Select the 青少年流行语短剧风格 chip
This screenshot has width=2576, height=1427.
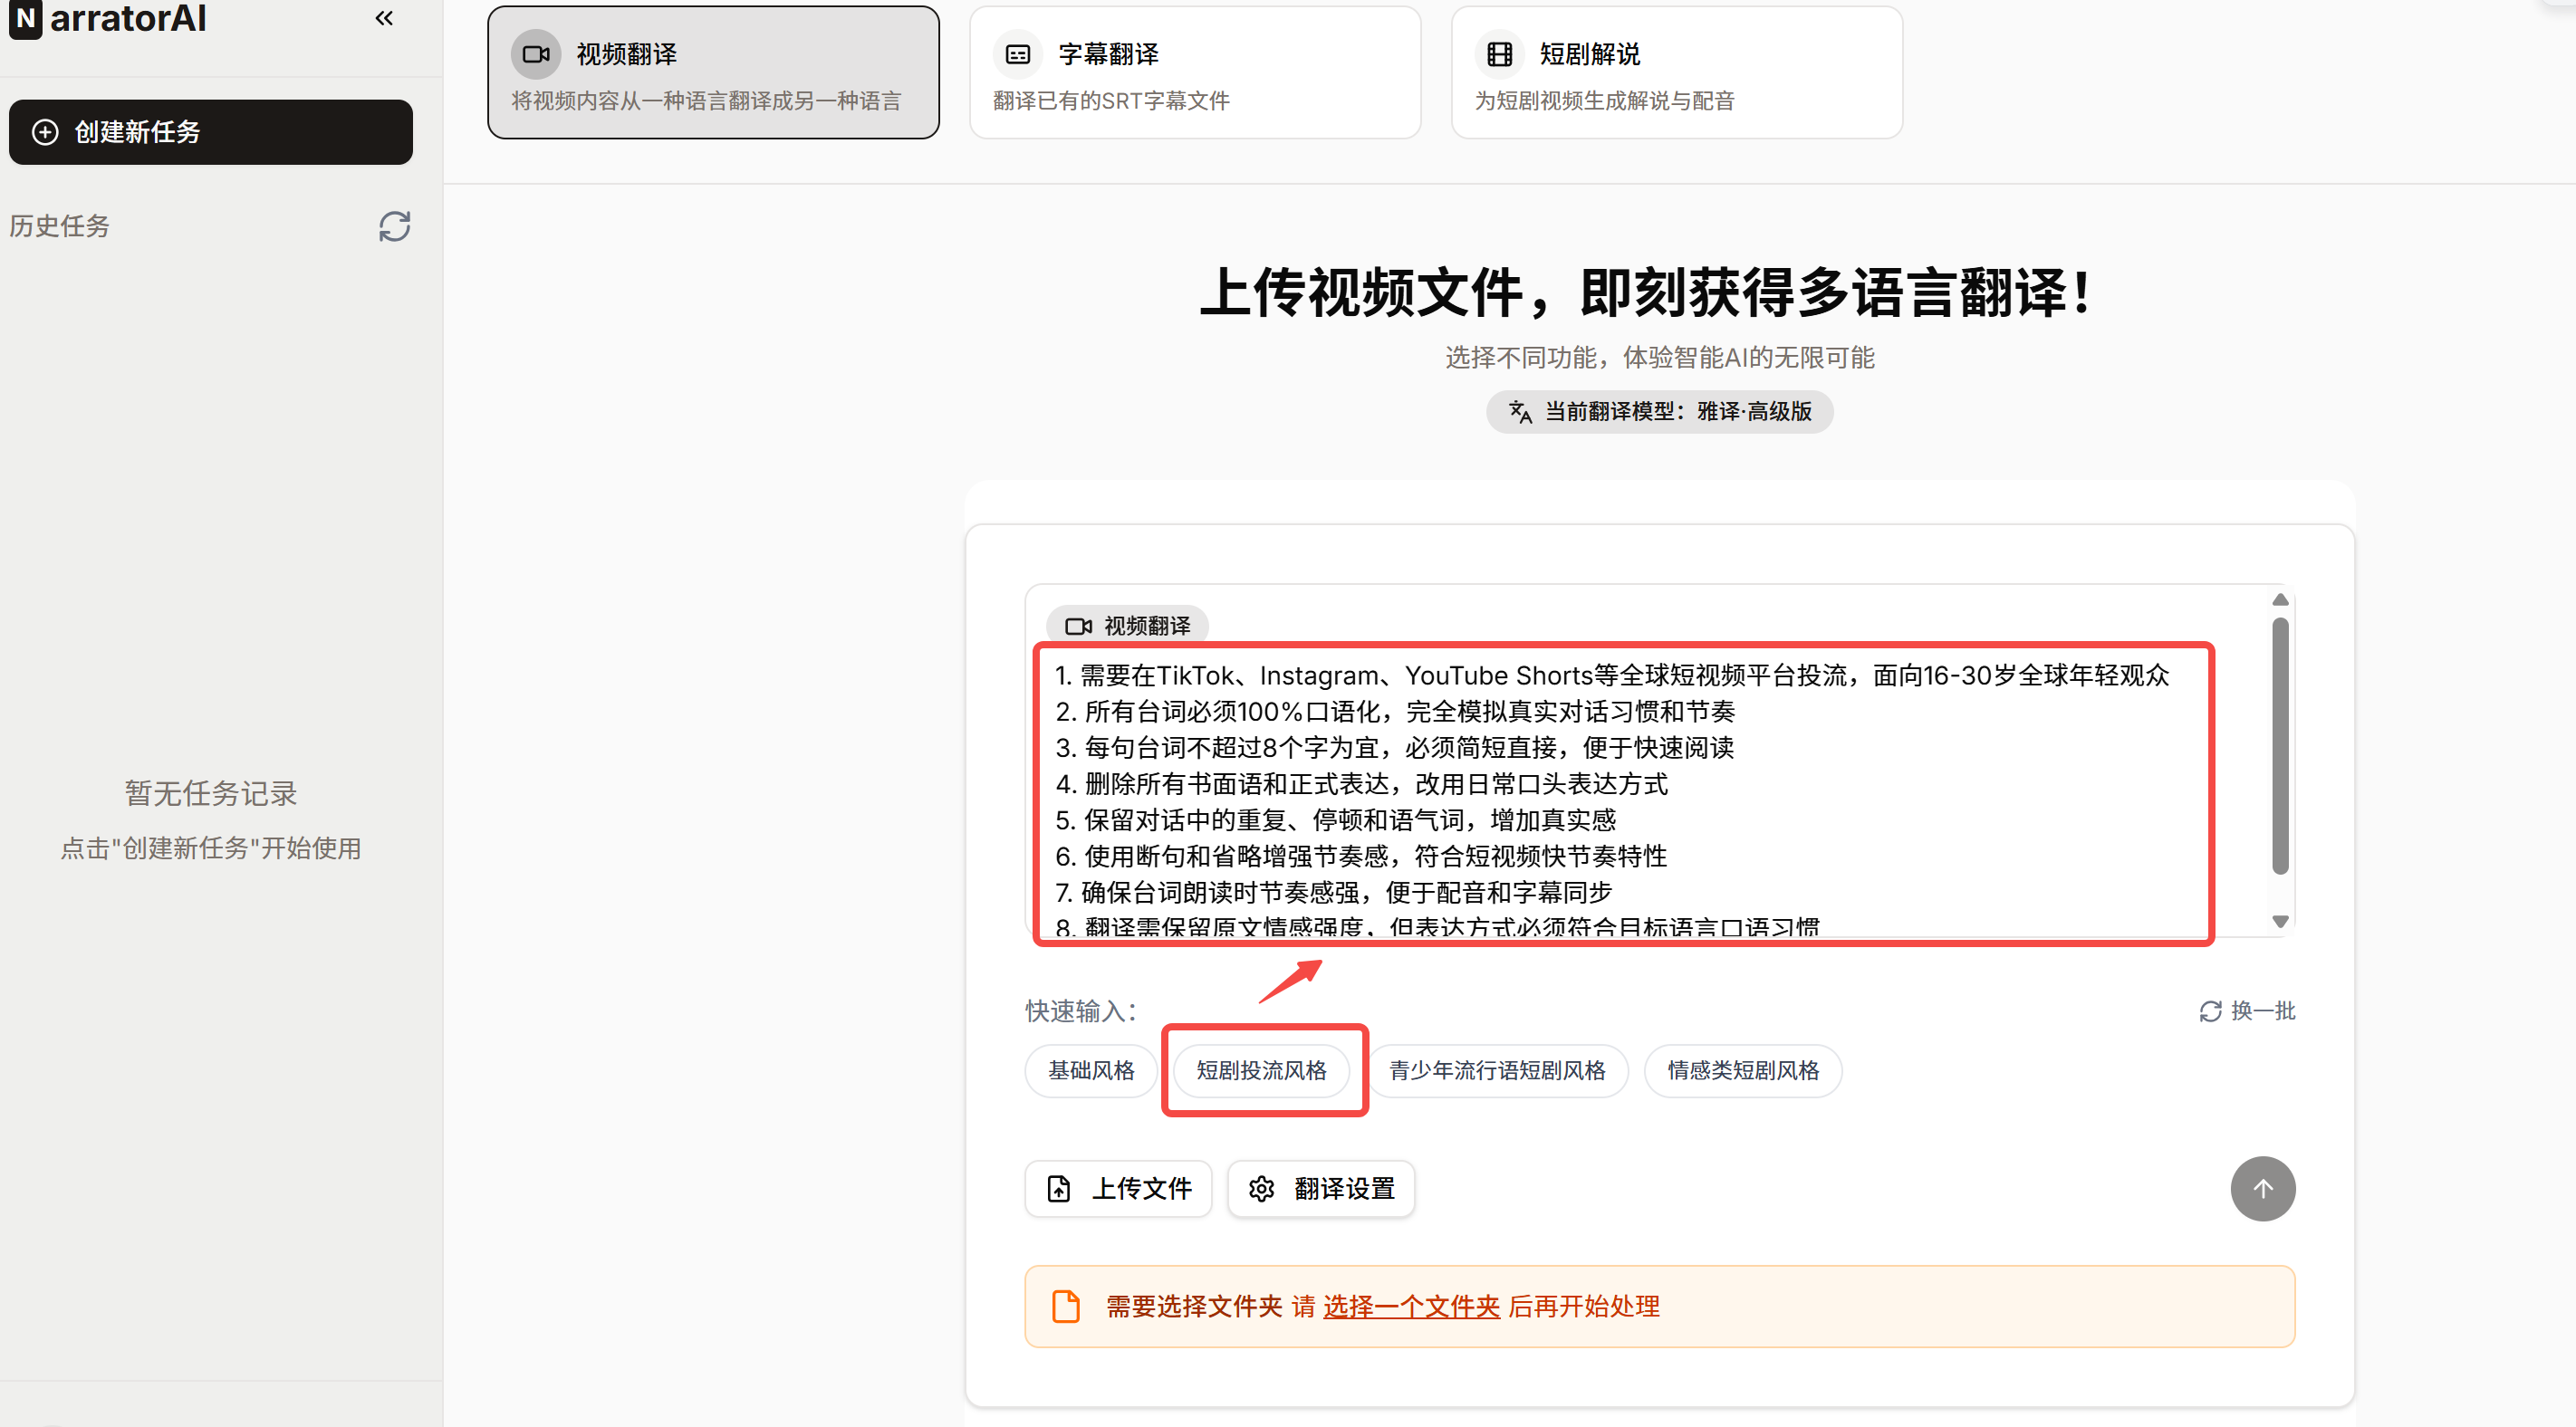(x=1497, y=1070)
